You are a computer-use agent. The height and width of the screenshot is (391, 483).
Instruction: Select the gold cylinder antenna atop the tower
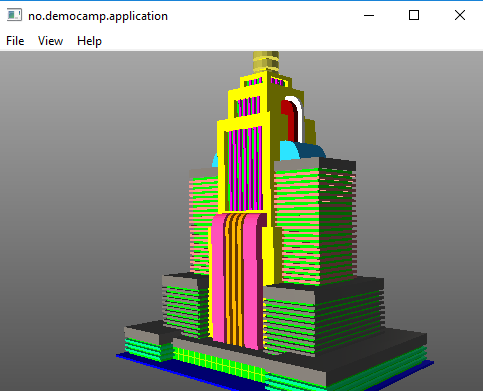266,61
